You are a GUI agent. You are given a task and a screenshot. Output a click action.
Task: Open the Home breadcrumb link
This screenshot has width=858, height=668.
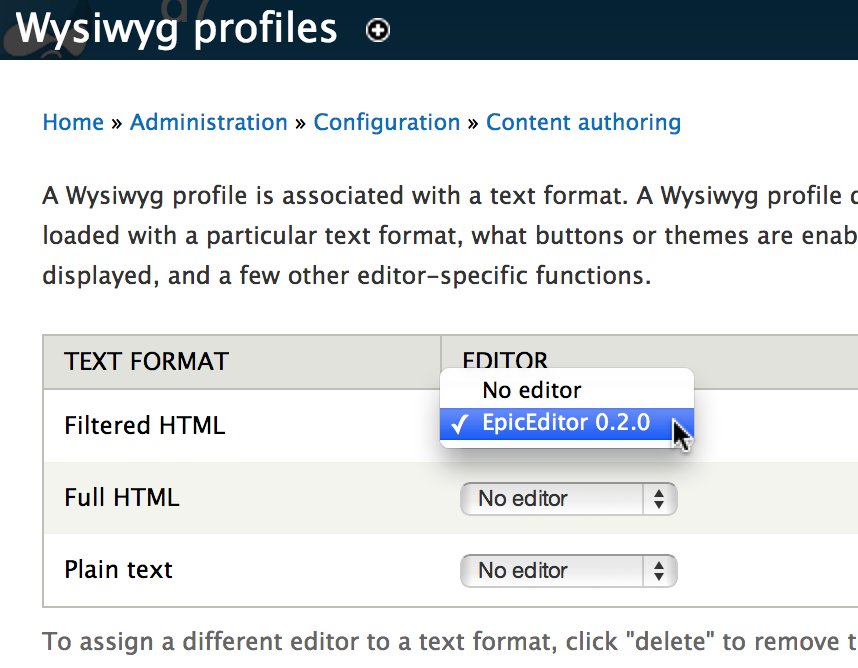(x=72, y=122)
